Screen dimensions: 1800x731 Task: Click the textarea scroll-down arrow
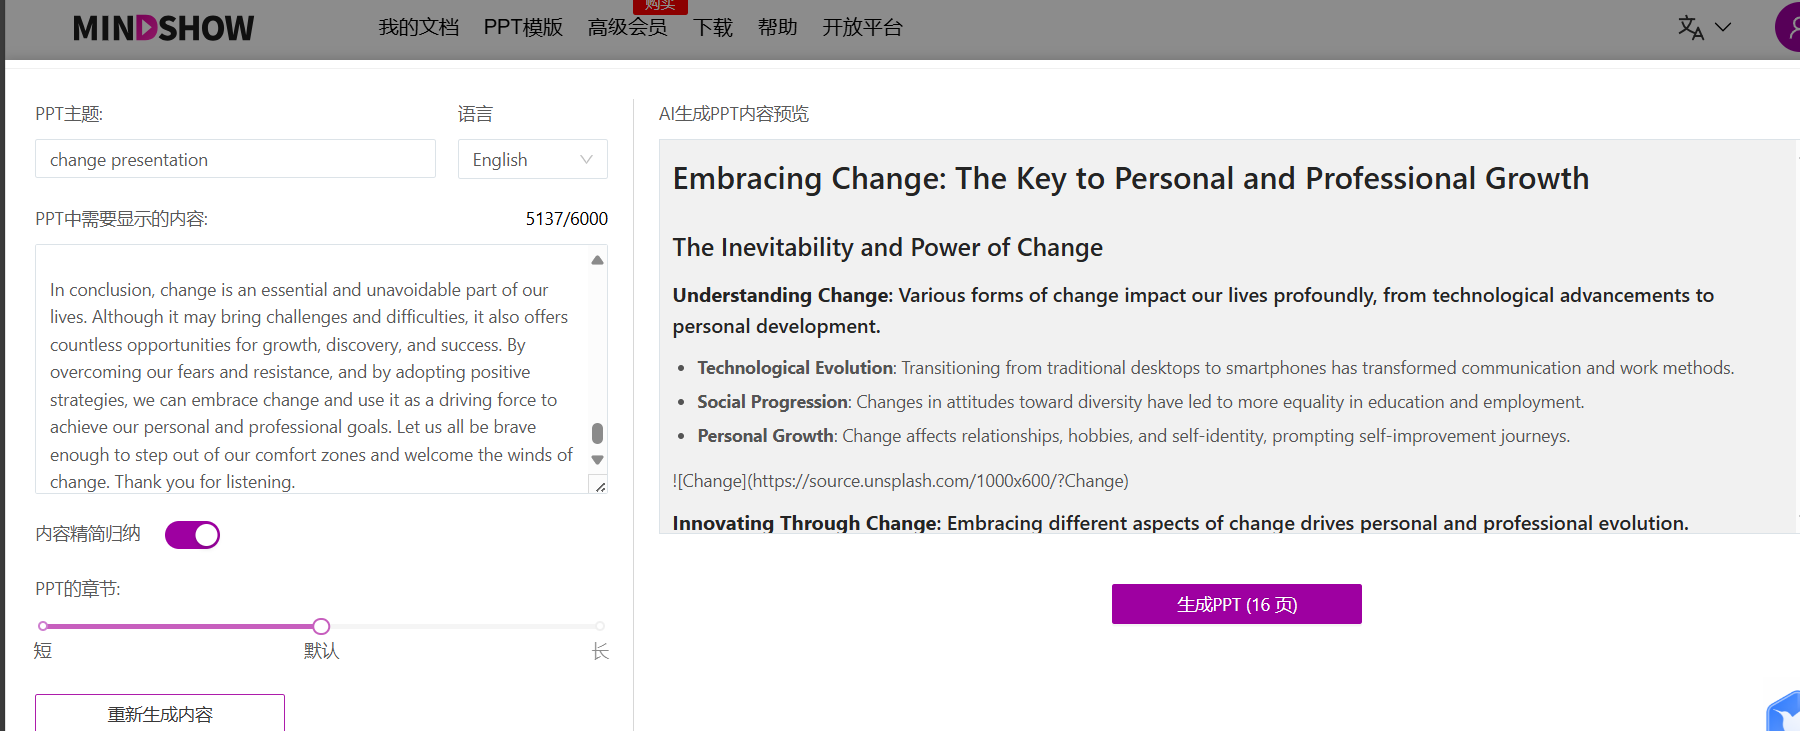pyautogui.click(x=597, y=460)
